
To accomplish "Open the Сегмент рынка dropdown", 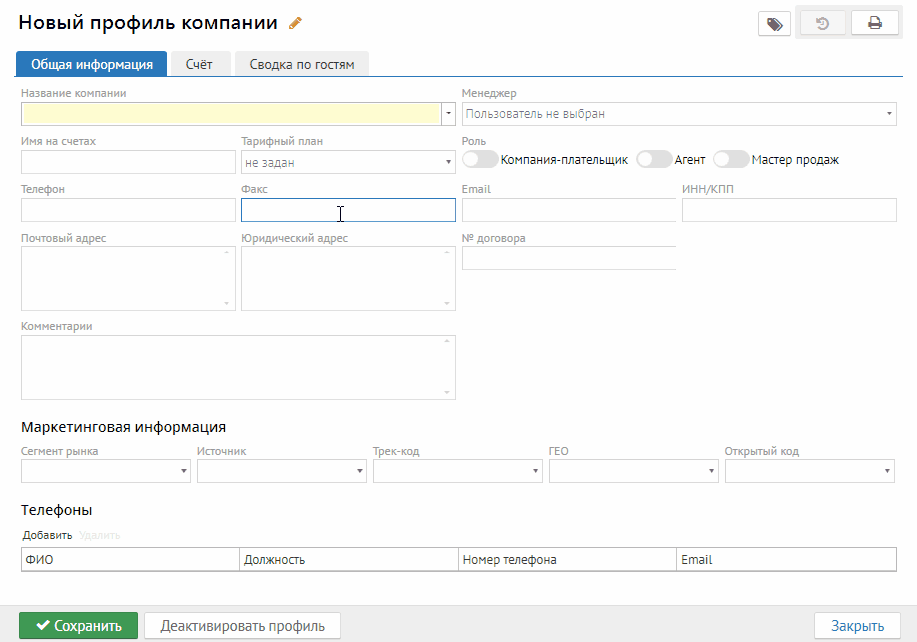I will 106,471.
